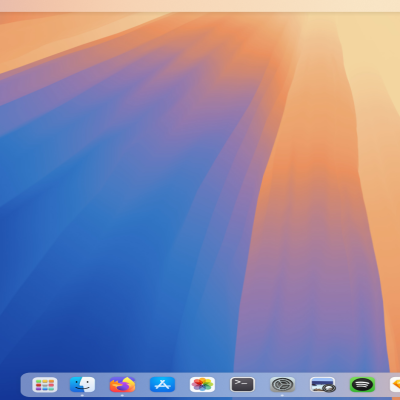Launch Spotify from the Dock
This screenshot has width=400, height=400.
pos(362,385)
